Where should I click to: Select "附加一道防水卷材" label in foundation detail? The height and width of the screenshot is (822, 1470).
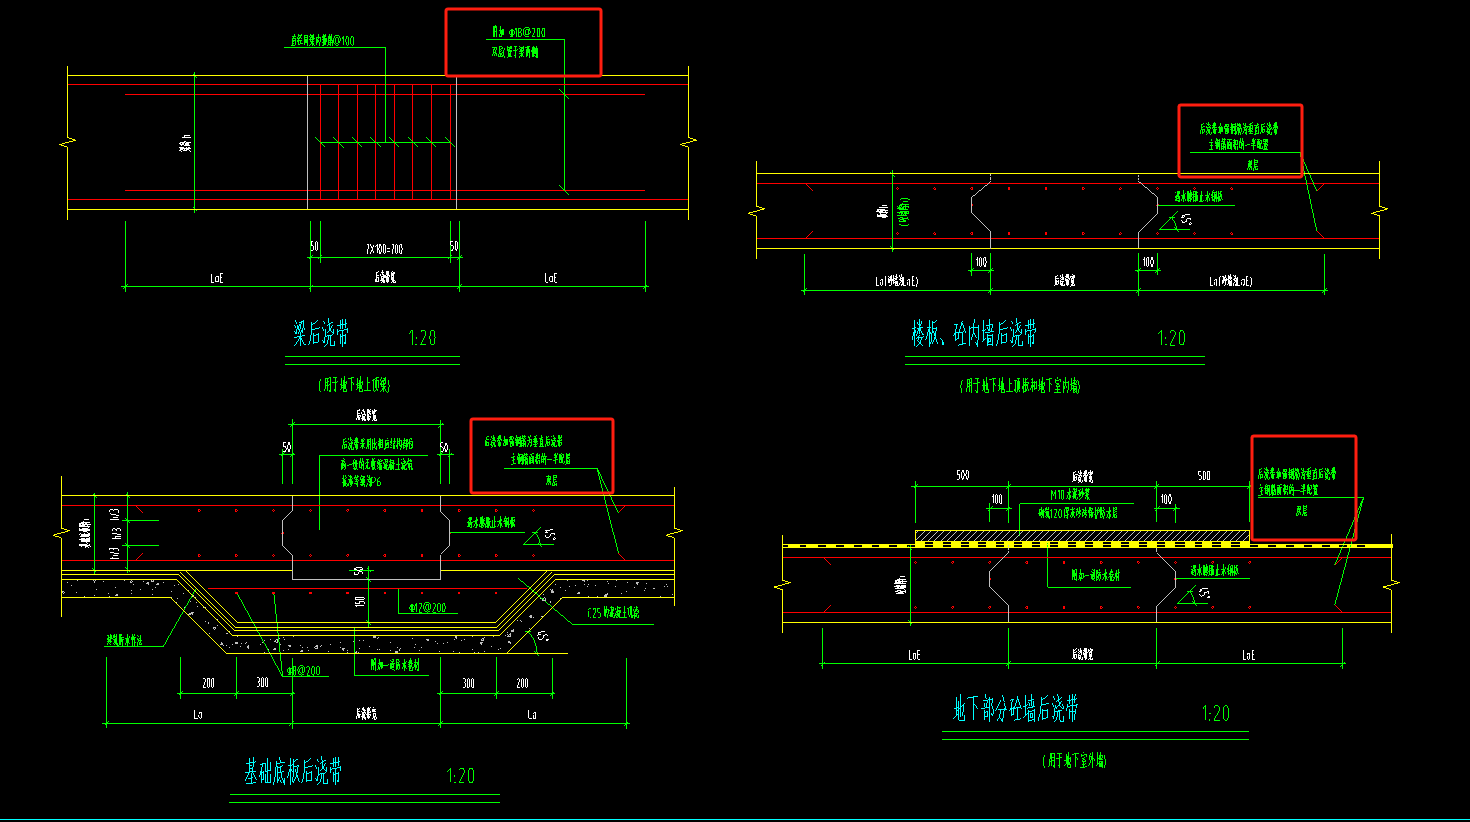tap(395, 665)
